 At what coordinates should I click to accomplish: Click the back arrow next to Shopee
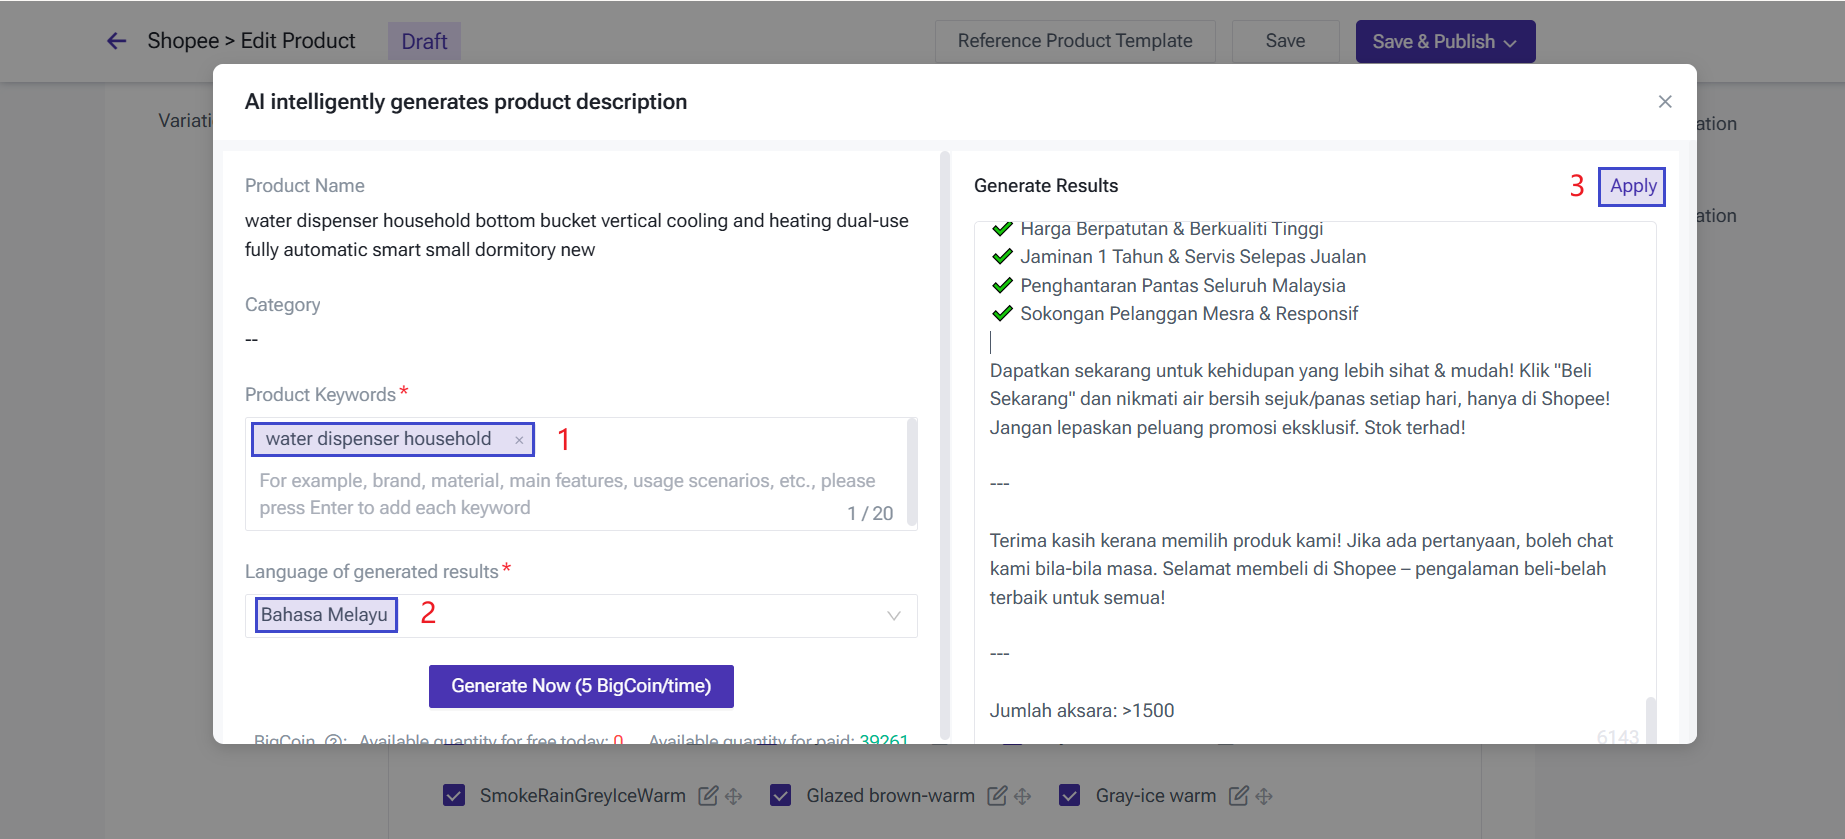pyautogui.click(x=117, y=41)
